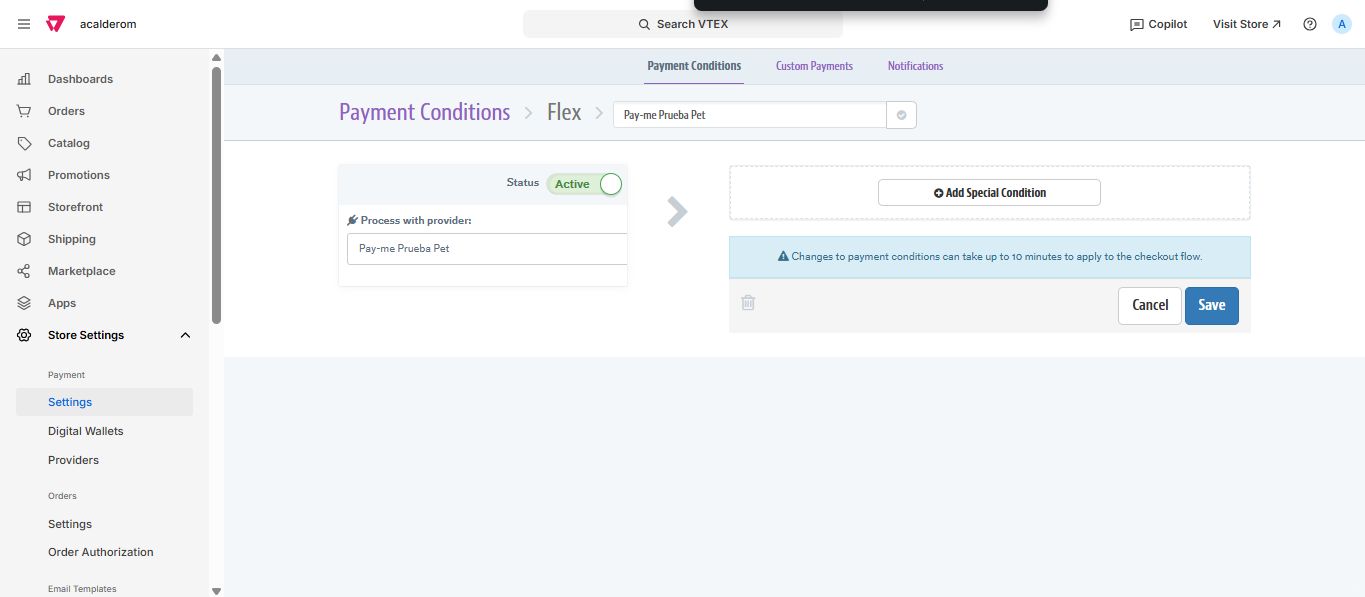Toggle the Active status switch

tap(585, 184)
